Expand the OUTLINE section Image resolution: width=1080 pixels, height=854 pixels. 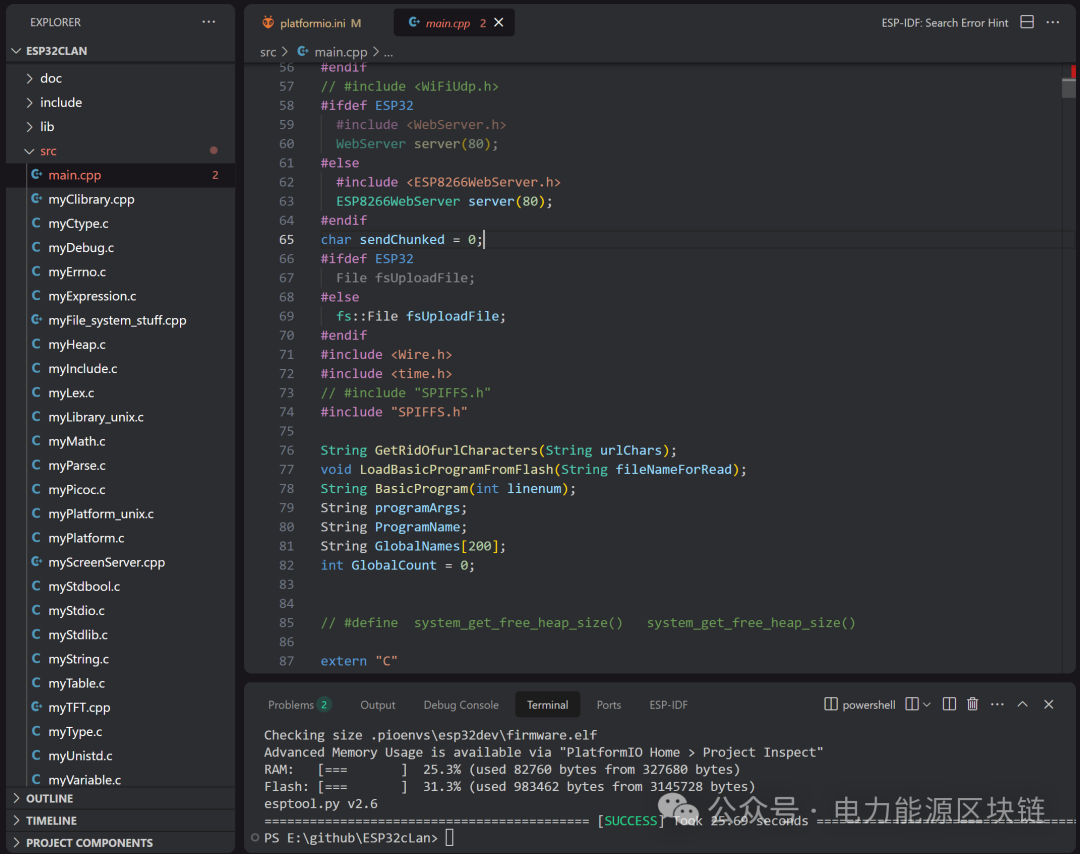pos(49,798)
